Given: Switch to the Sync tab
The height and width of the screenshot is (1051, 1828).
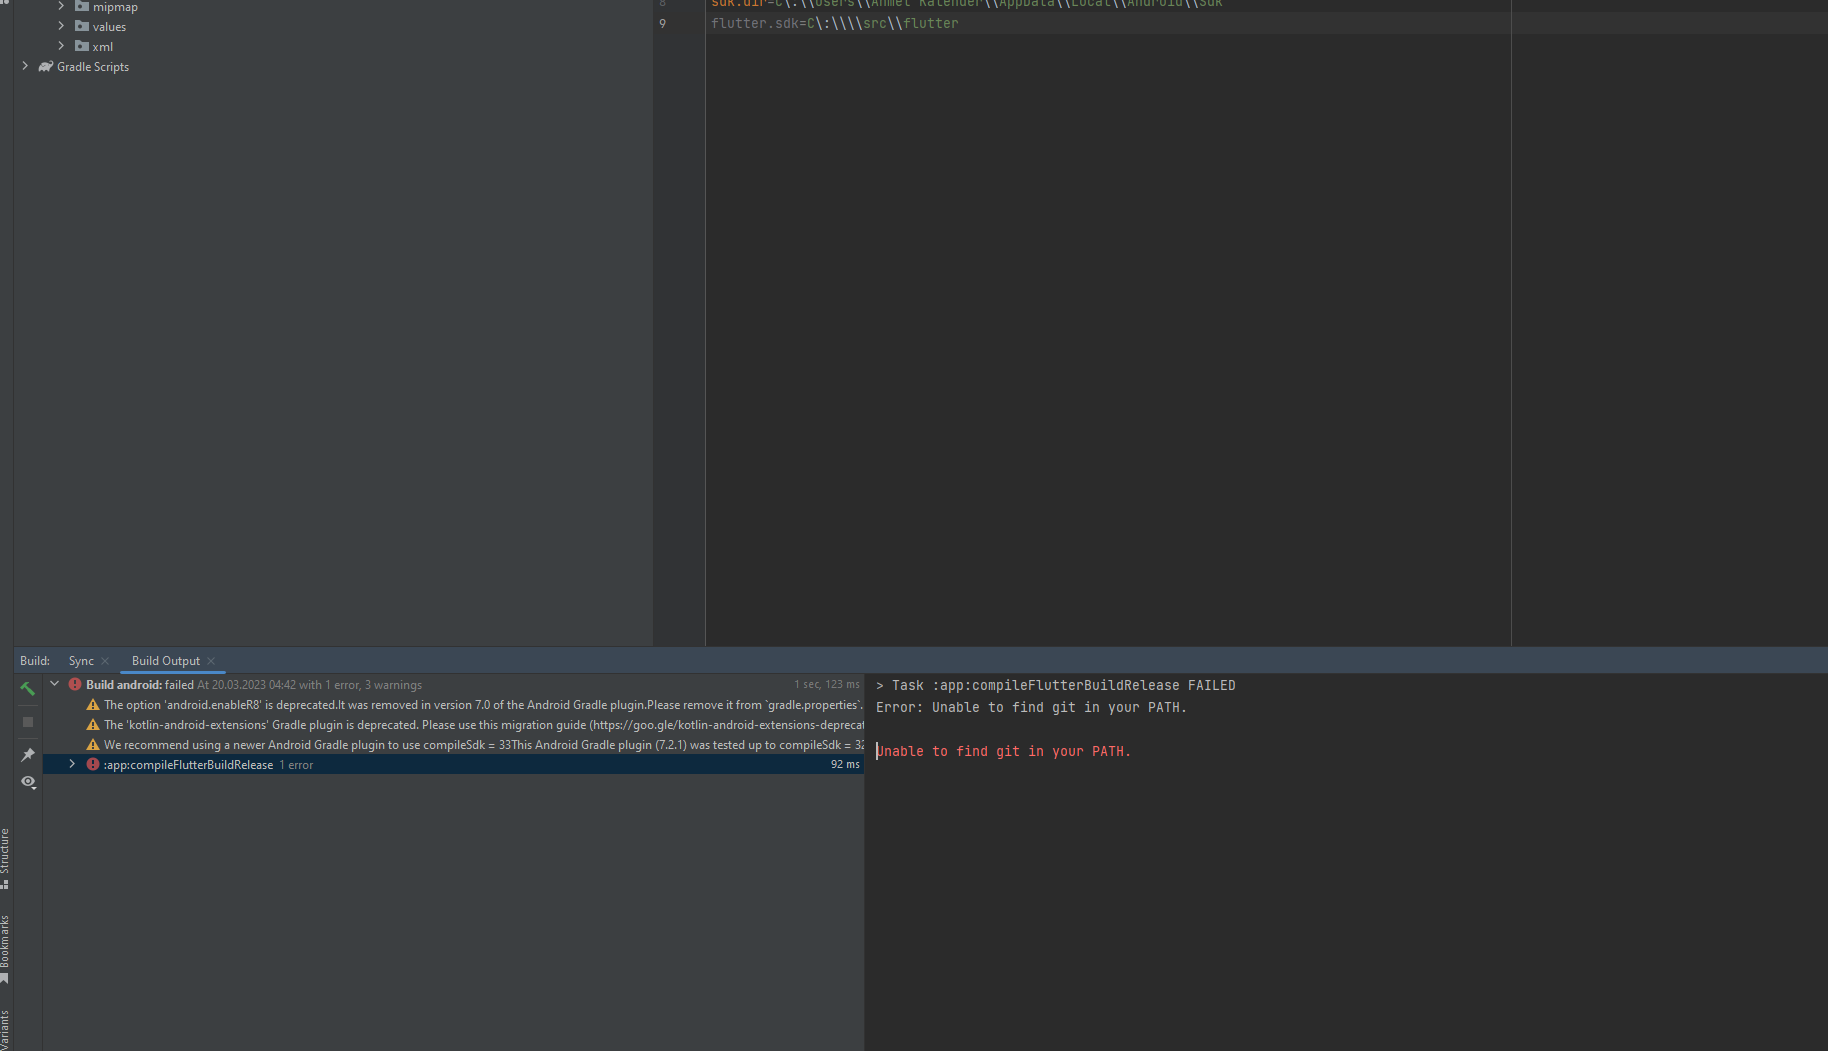Looking at the screenshot, I should (x=81, y=661).
